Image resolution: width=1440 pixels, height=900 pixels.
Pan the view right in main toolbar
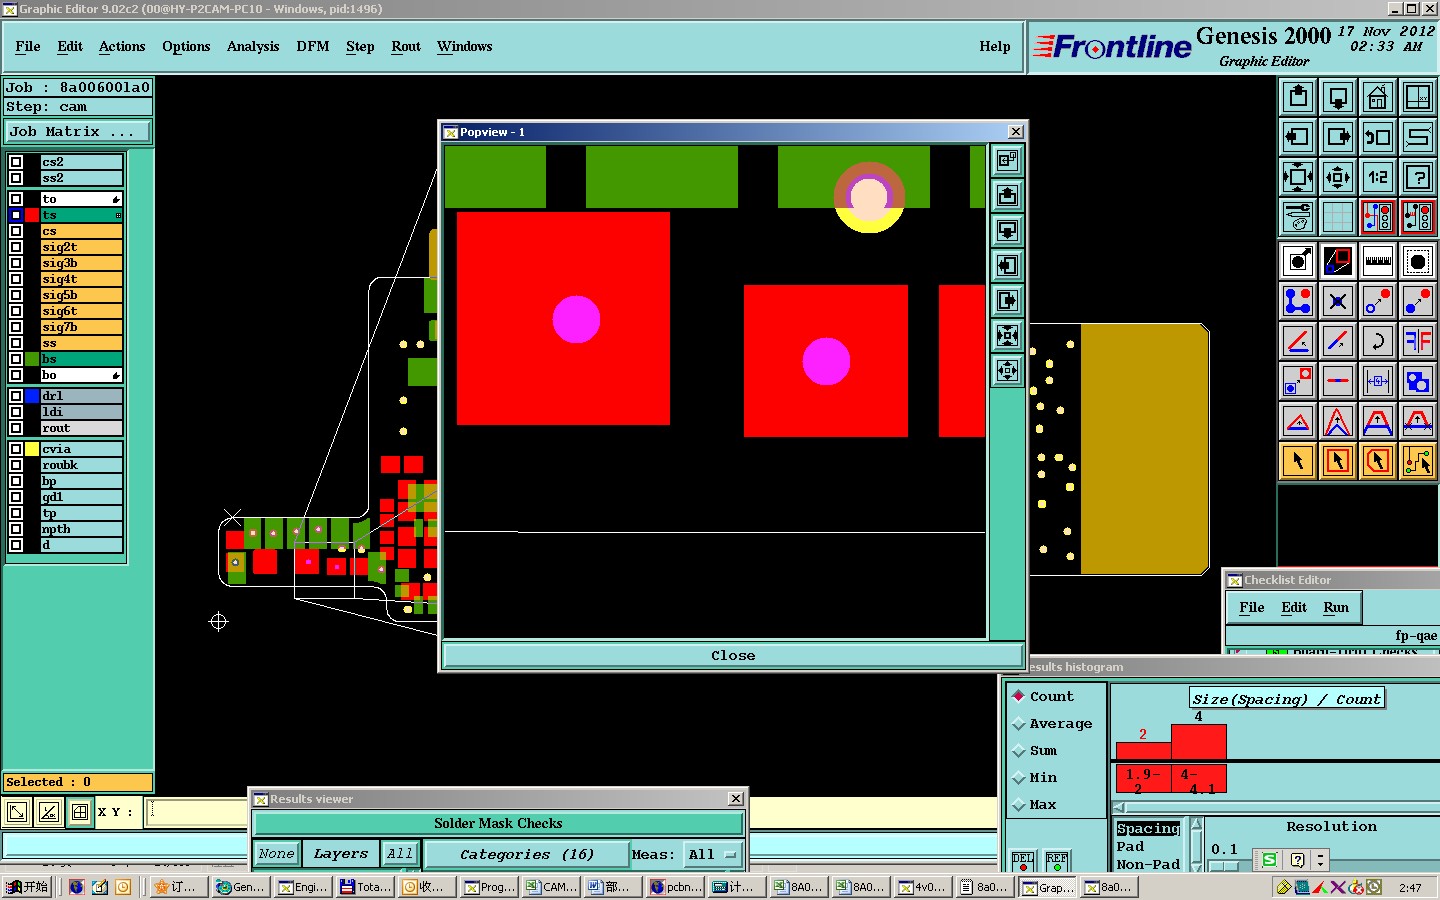click(1338, 137)
